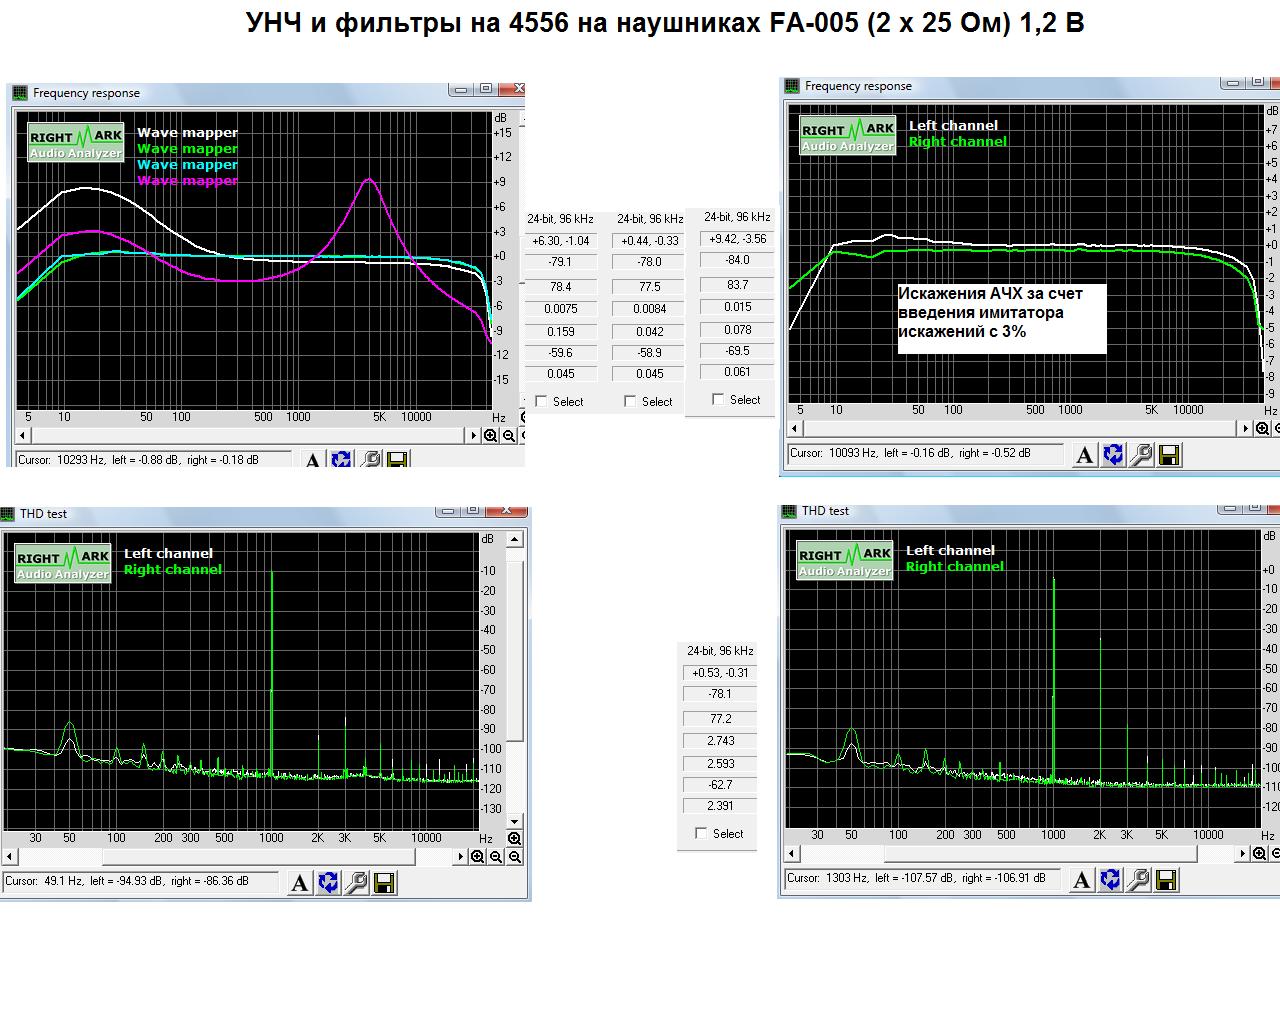Click the horizontal scrollbar thumb in the 49.1 Hz THD window
The image size is (1280, 1024).
258,857
